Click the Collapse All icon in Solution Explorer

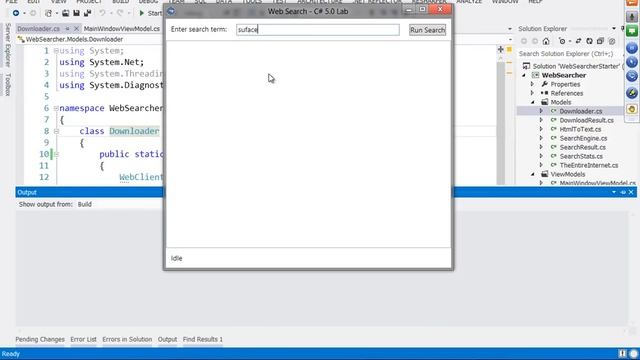point(600,41)
